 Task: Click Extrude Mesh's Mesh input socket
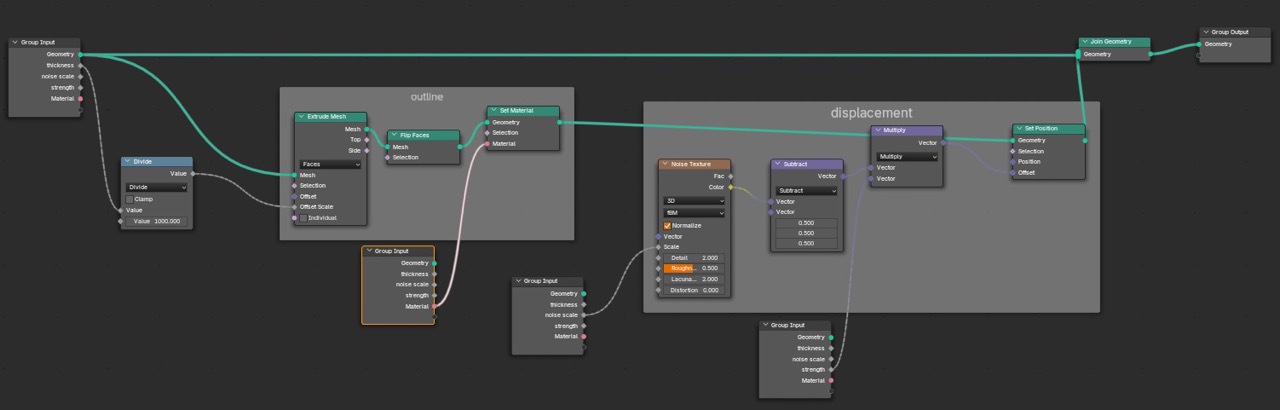tap(294, 175)
